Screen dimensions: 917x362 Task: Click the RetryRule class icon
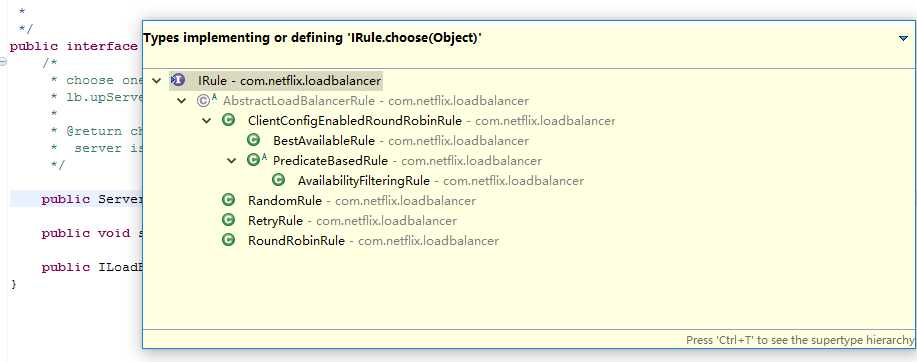(x=229, y=220)
